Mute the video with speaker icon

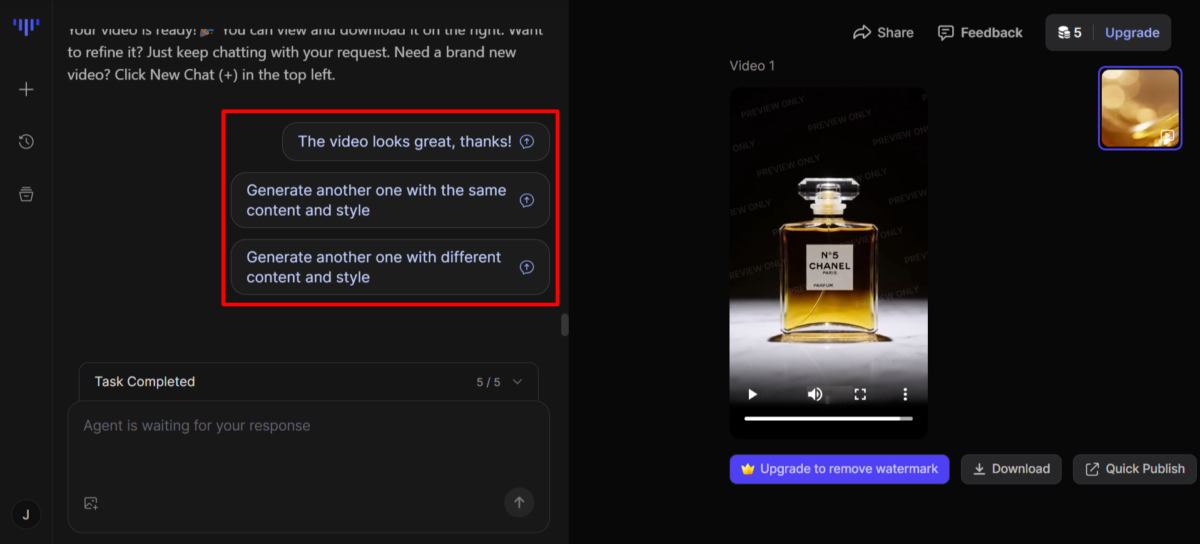click(815, 394)
